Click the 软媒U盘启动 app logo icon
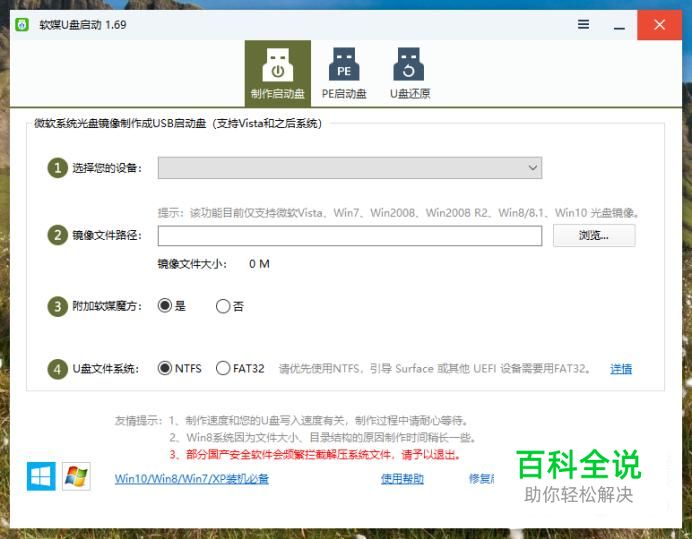The width and height of the screenshot is (692, 539). [22, 24]
